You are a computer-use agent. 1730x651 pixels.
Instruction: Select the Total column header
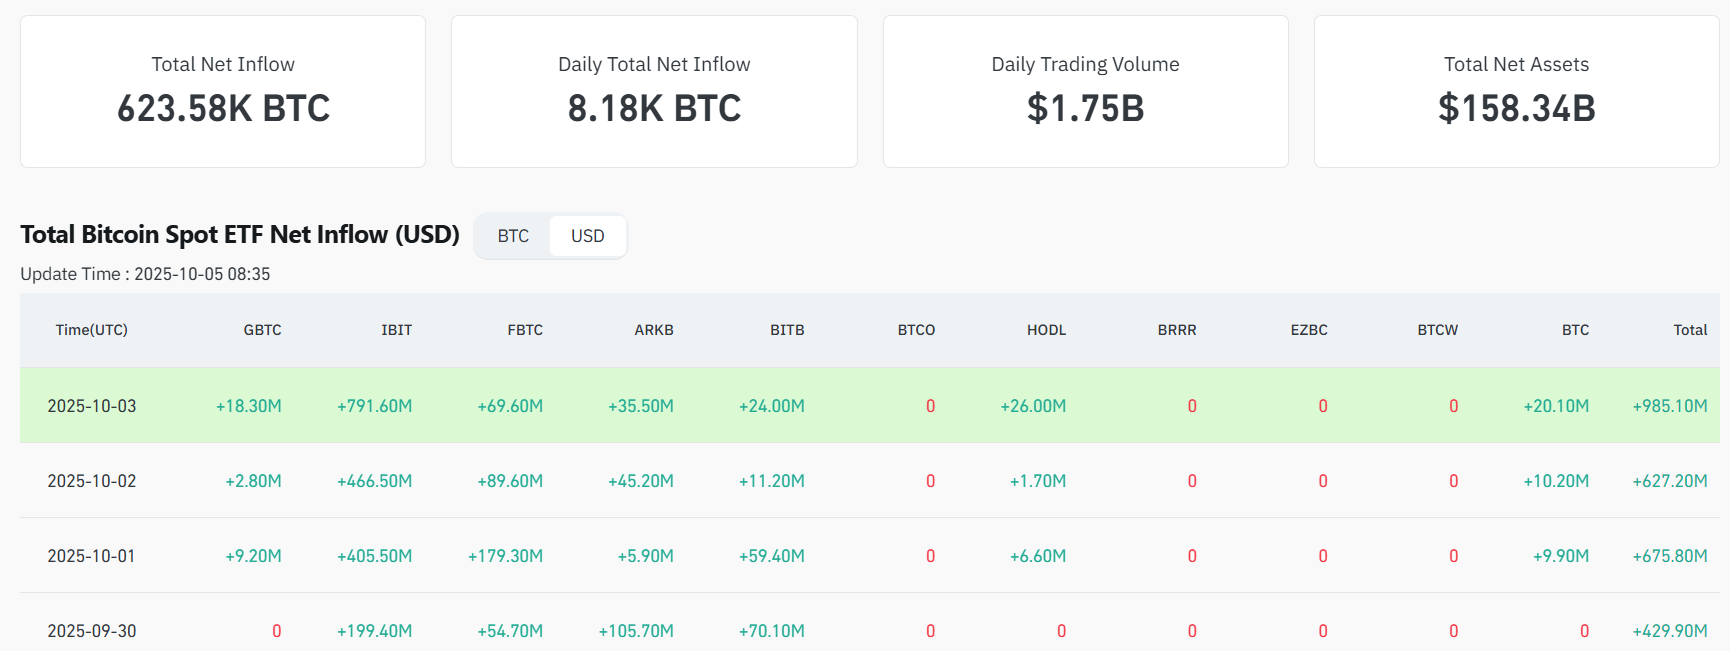point(1690,330)
